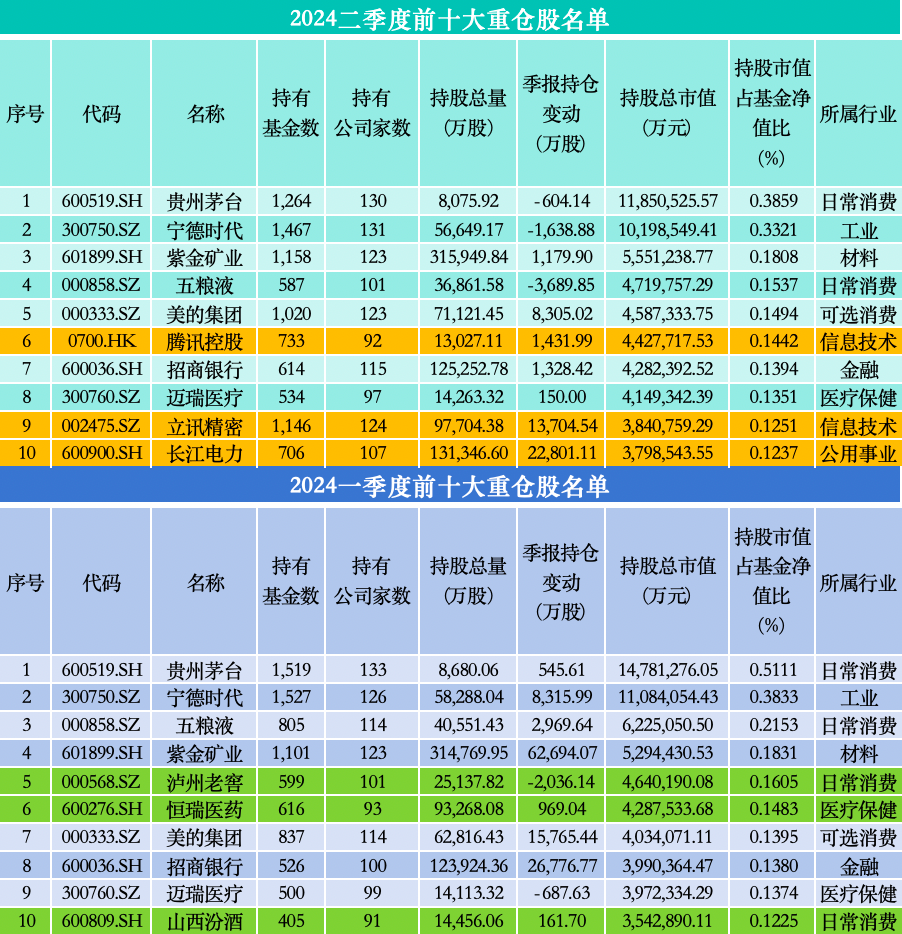Click share total '93,268.08'

pyautogui.click(x=469, y=809)
